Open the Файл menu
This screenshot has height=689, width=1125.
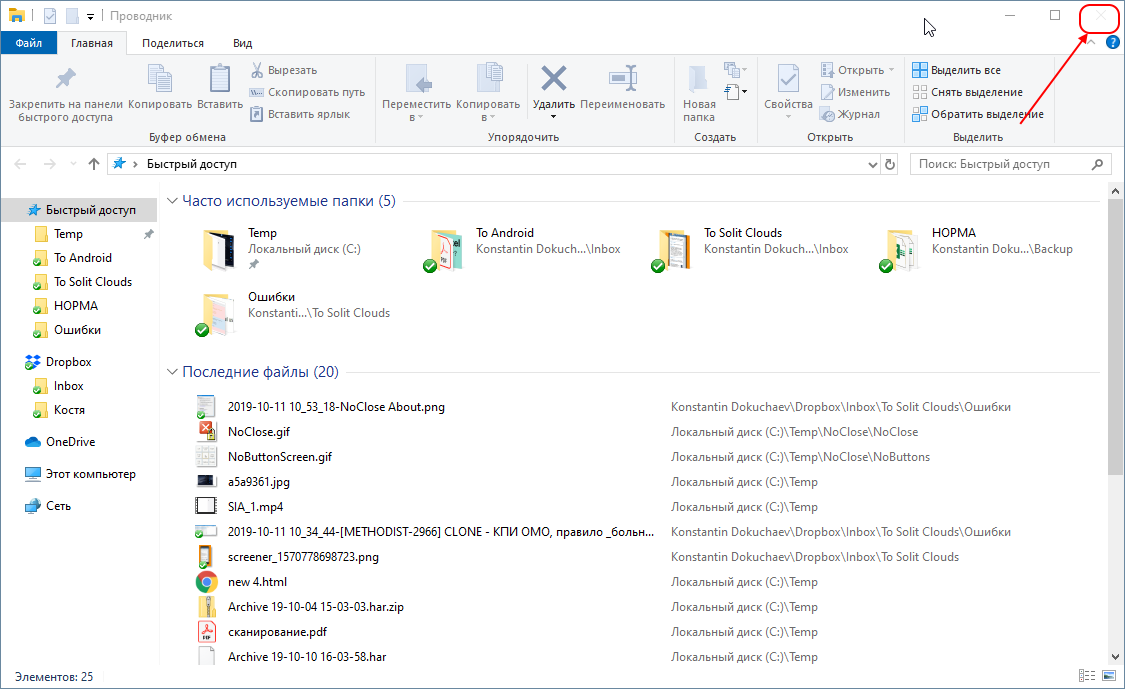28,42
